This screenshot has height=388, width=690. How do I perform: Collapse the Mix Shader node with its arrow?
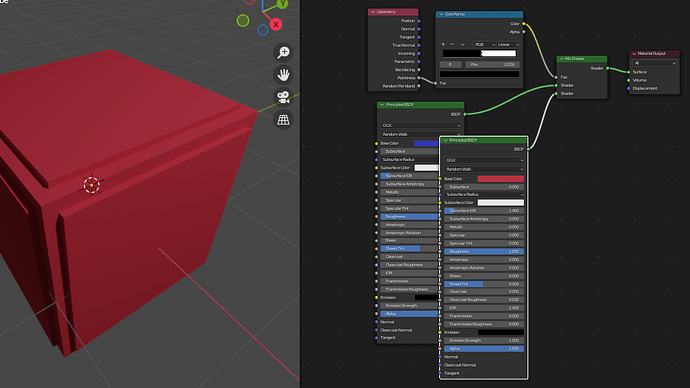click(562, 59)
